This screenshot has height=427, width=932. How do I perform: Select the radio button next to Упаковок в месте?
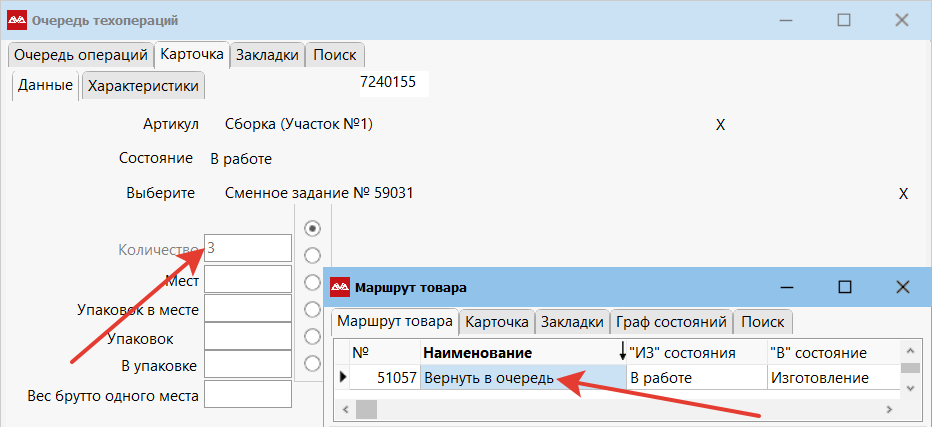click(312, 282)
